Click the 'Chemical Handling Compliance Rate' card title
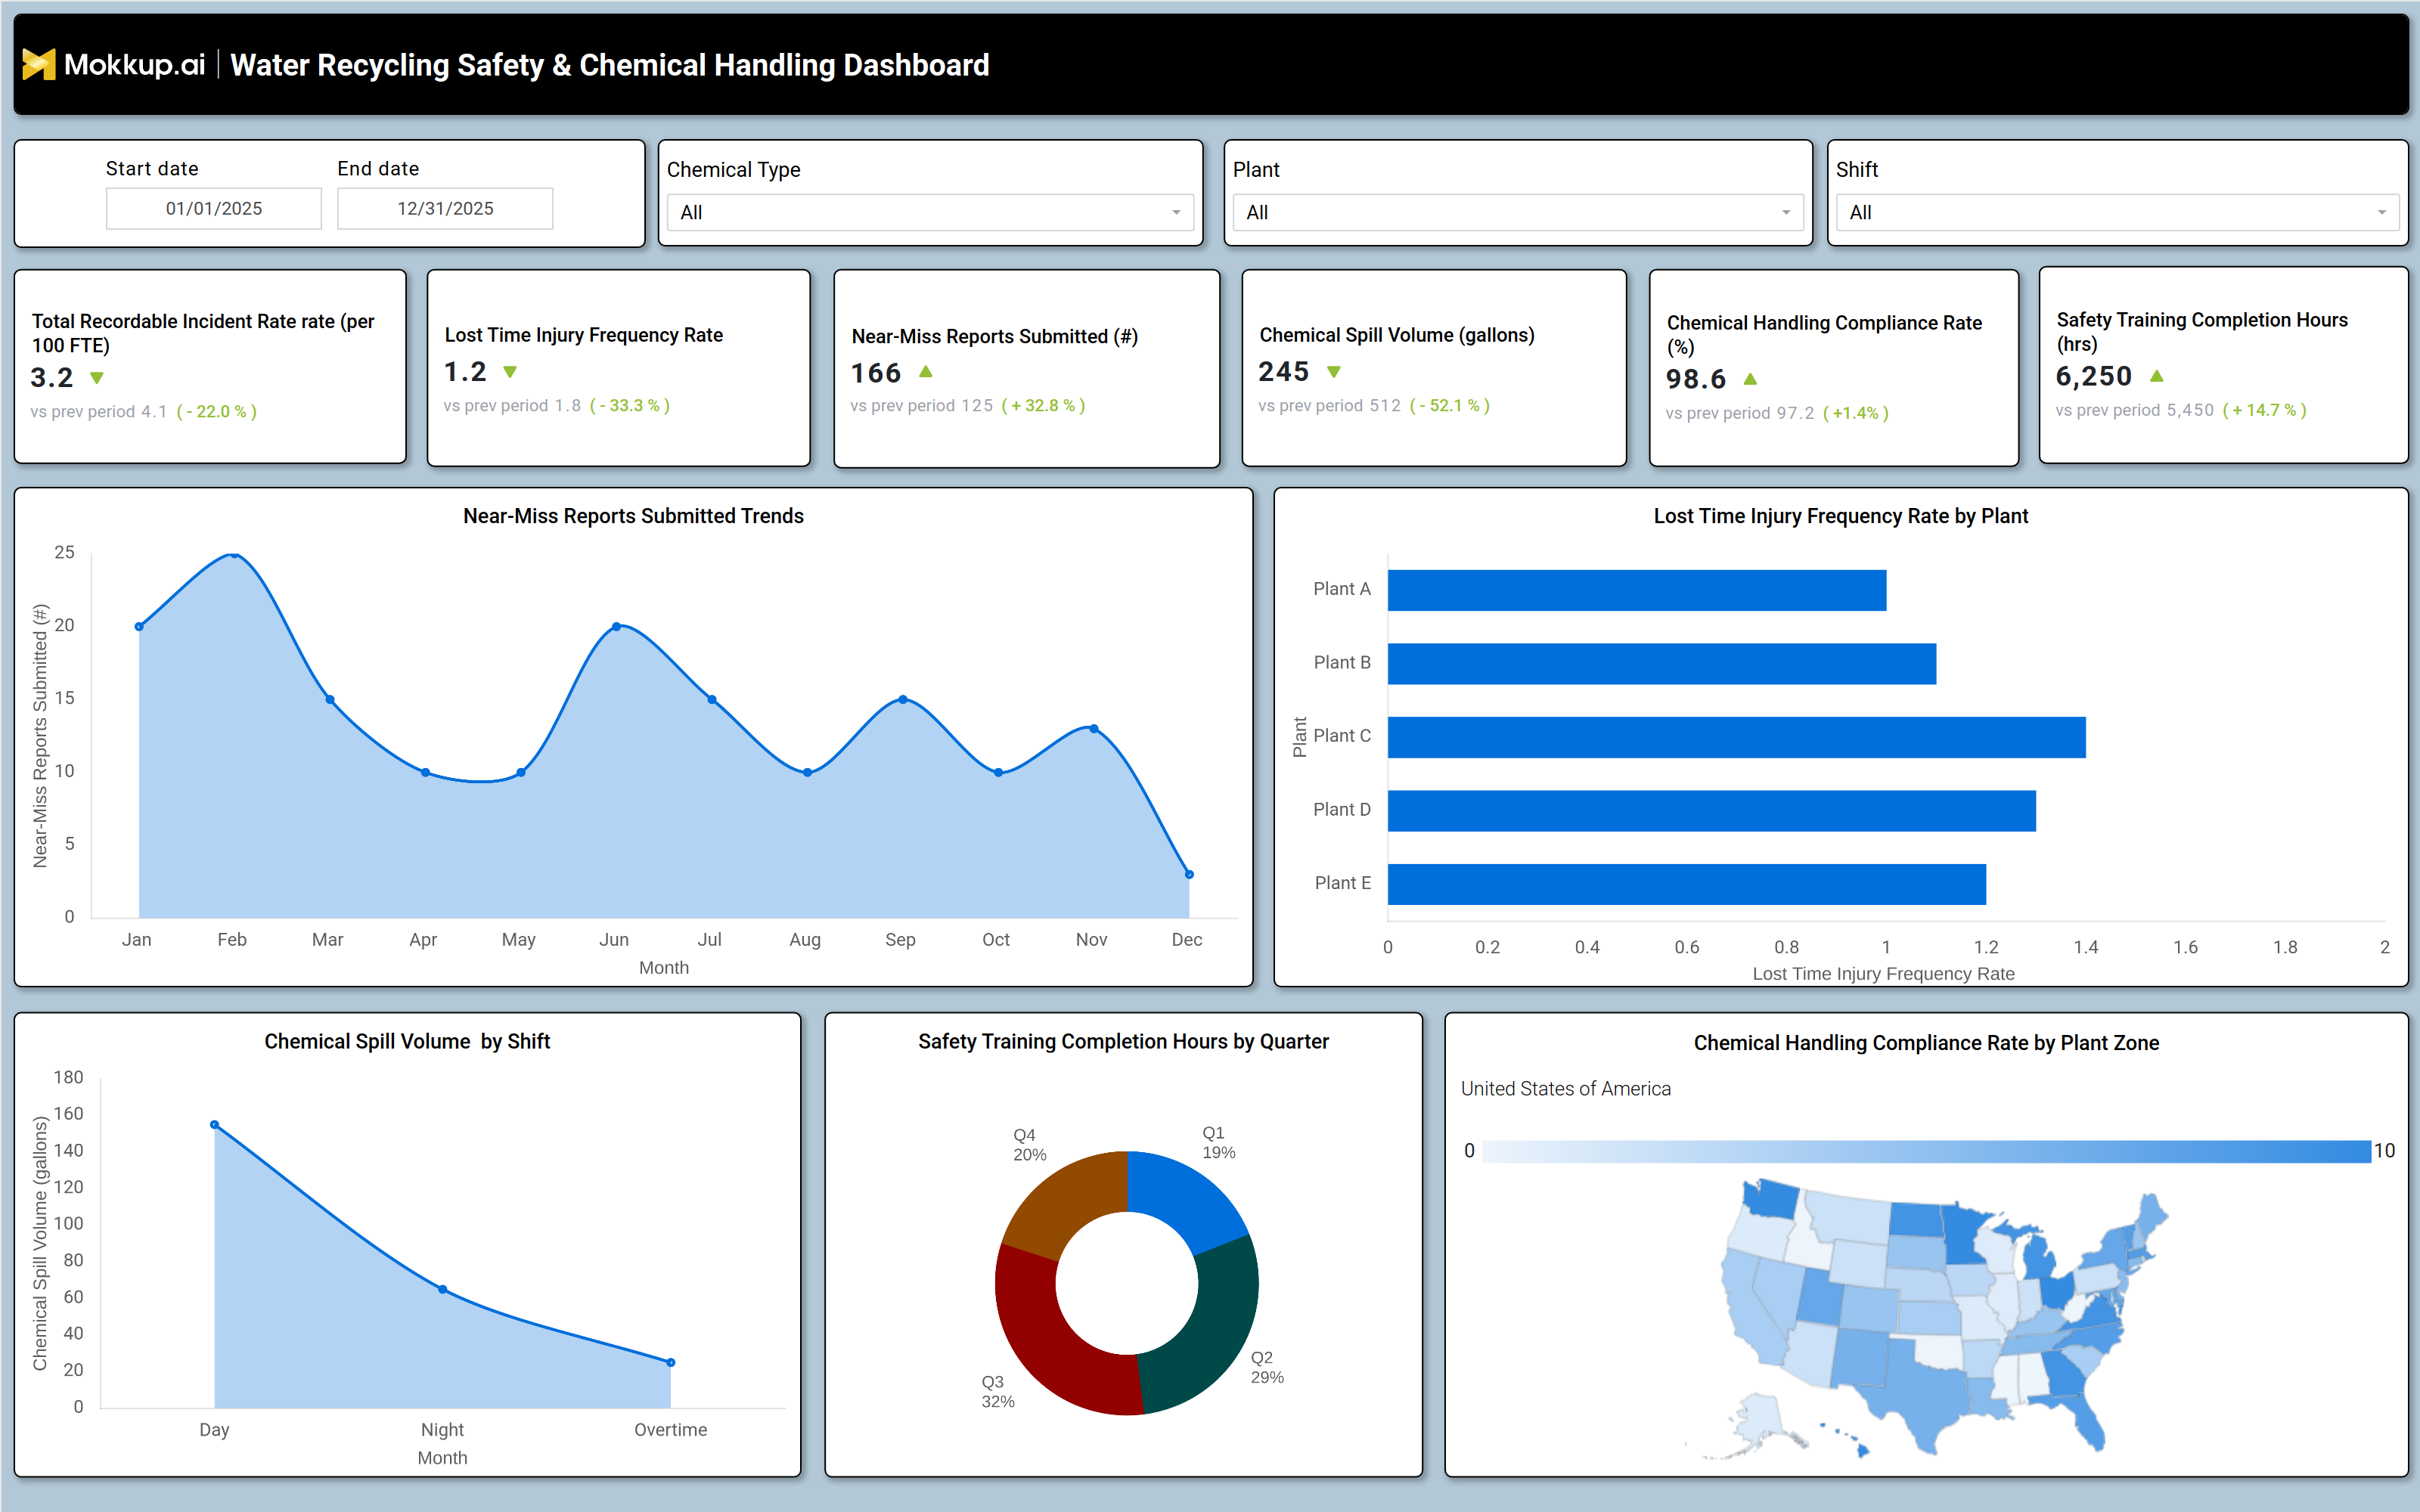Image resolution: width=2420 pixels, height=1512 pixels. pos(1824,335)
